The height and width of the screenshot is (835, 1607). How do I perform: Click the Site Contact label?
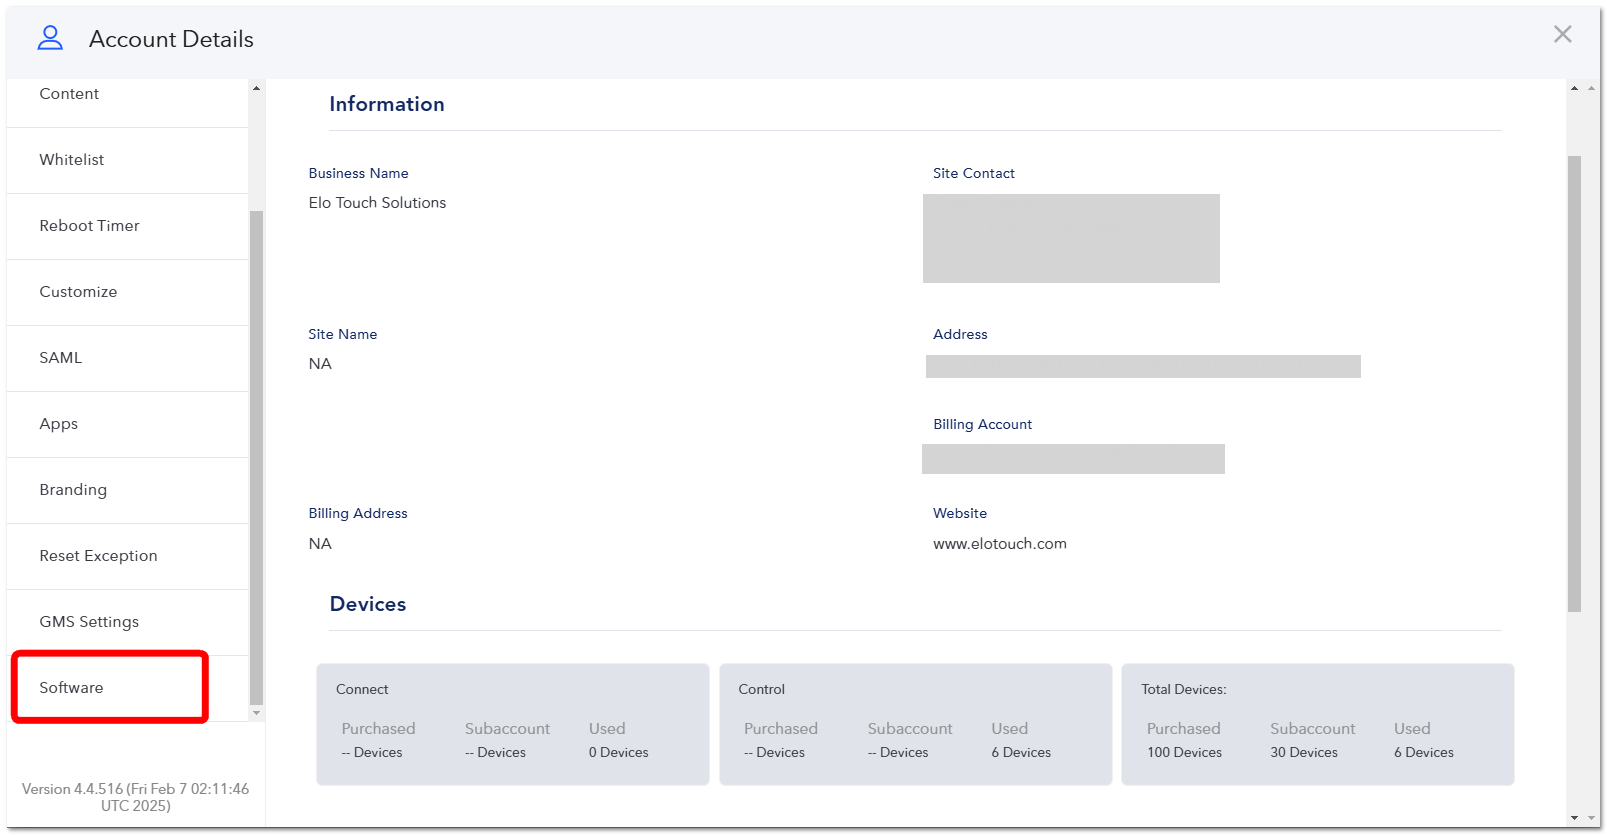pos(973,174)
